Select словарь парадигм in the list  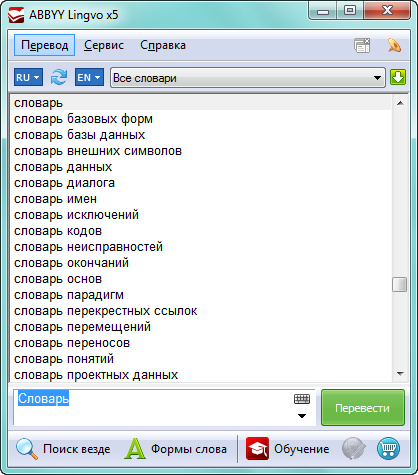[201, 295]
